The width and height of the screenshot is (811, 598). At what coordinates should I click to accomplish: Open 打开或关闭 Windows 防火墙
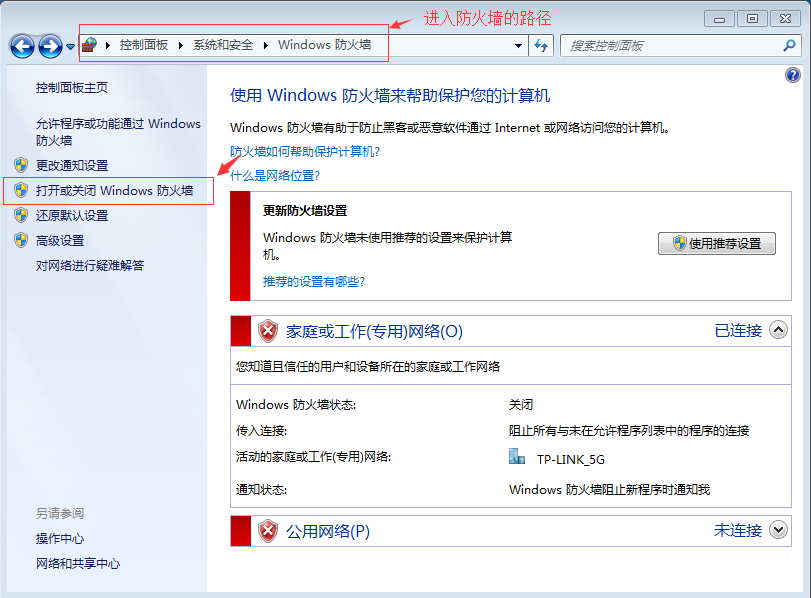pyautogui.click(x=114, y=191)
